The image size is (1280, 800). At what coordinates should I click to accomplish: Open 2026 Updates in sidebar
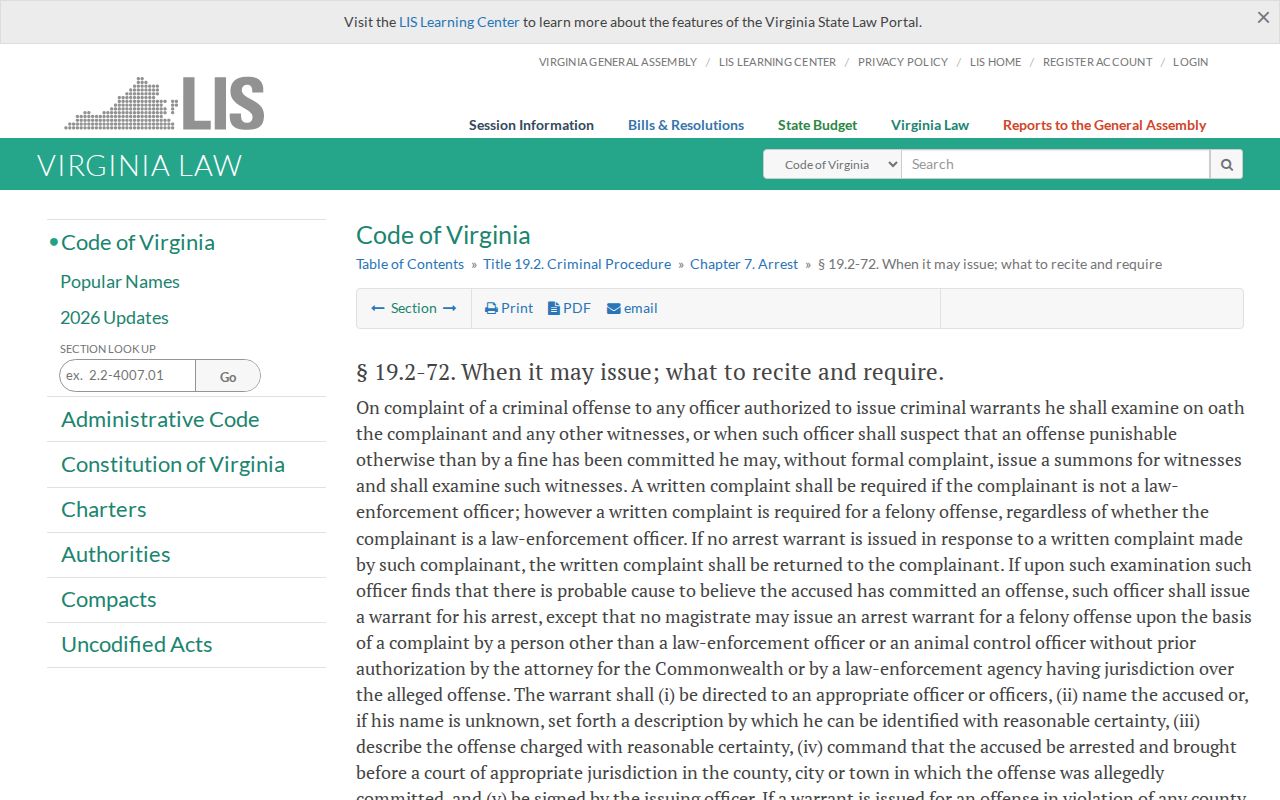114,318
